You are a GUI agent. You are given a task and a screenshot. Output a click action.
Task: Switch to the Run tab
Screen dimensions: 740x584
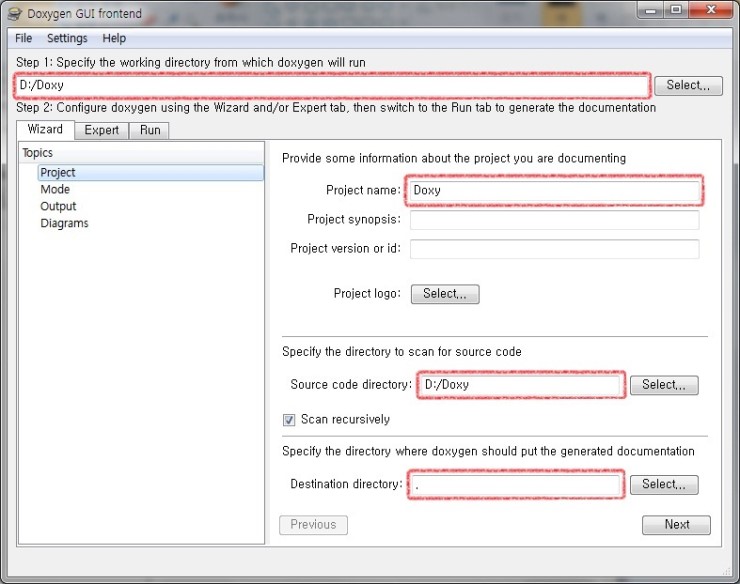pyautogui.click(x=150, y=130)
